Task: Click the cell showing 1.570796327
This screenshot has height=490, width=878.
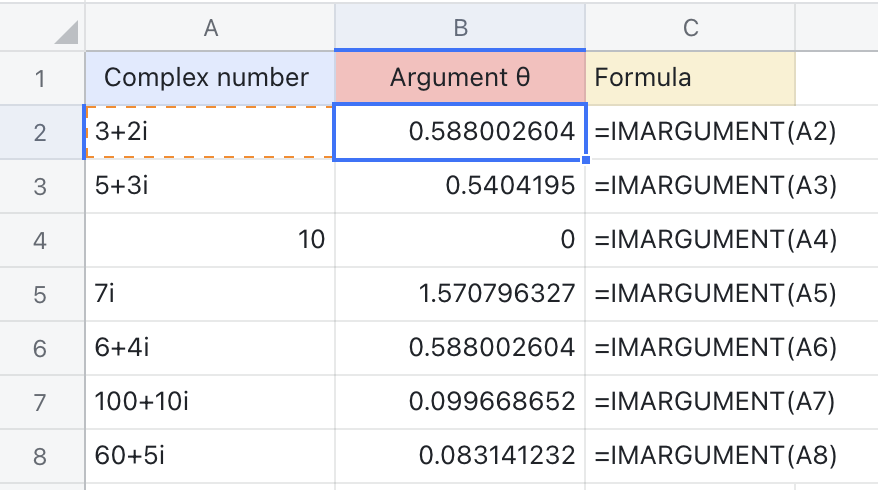Action: click(460, 294)
